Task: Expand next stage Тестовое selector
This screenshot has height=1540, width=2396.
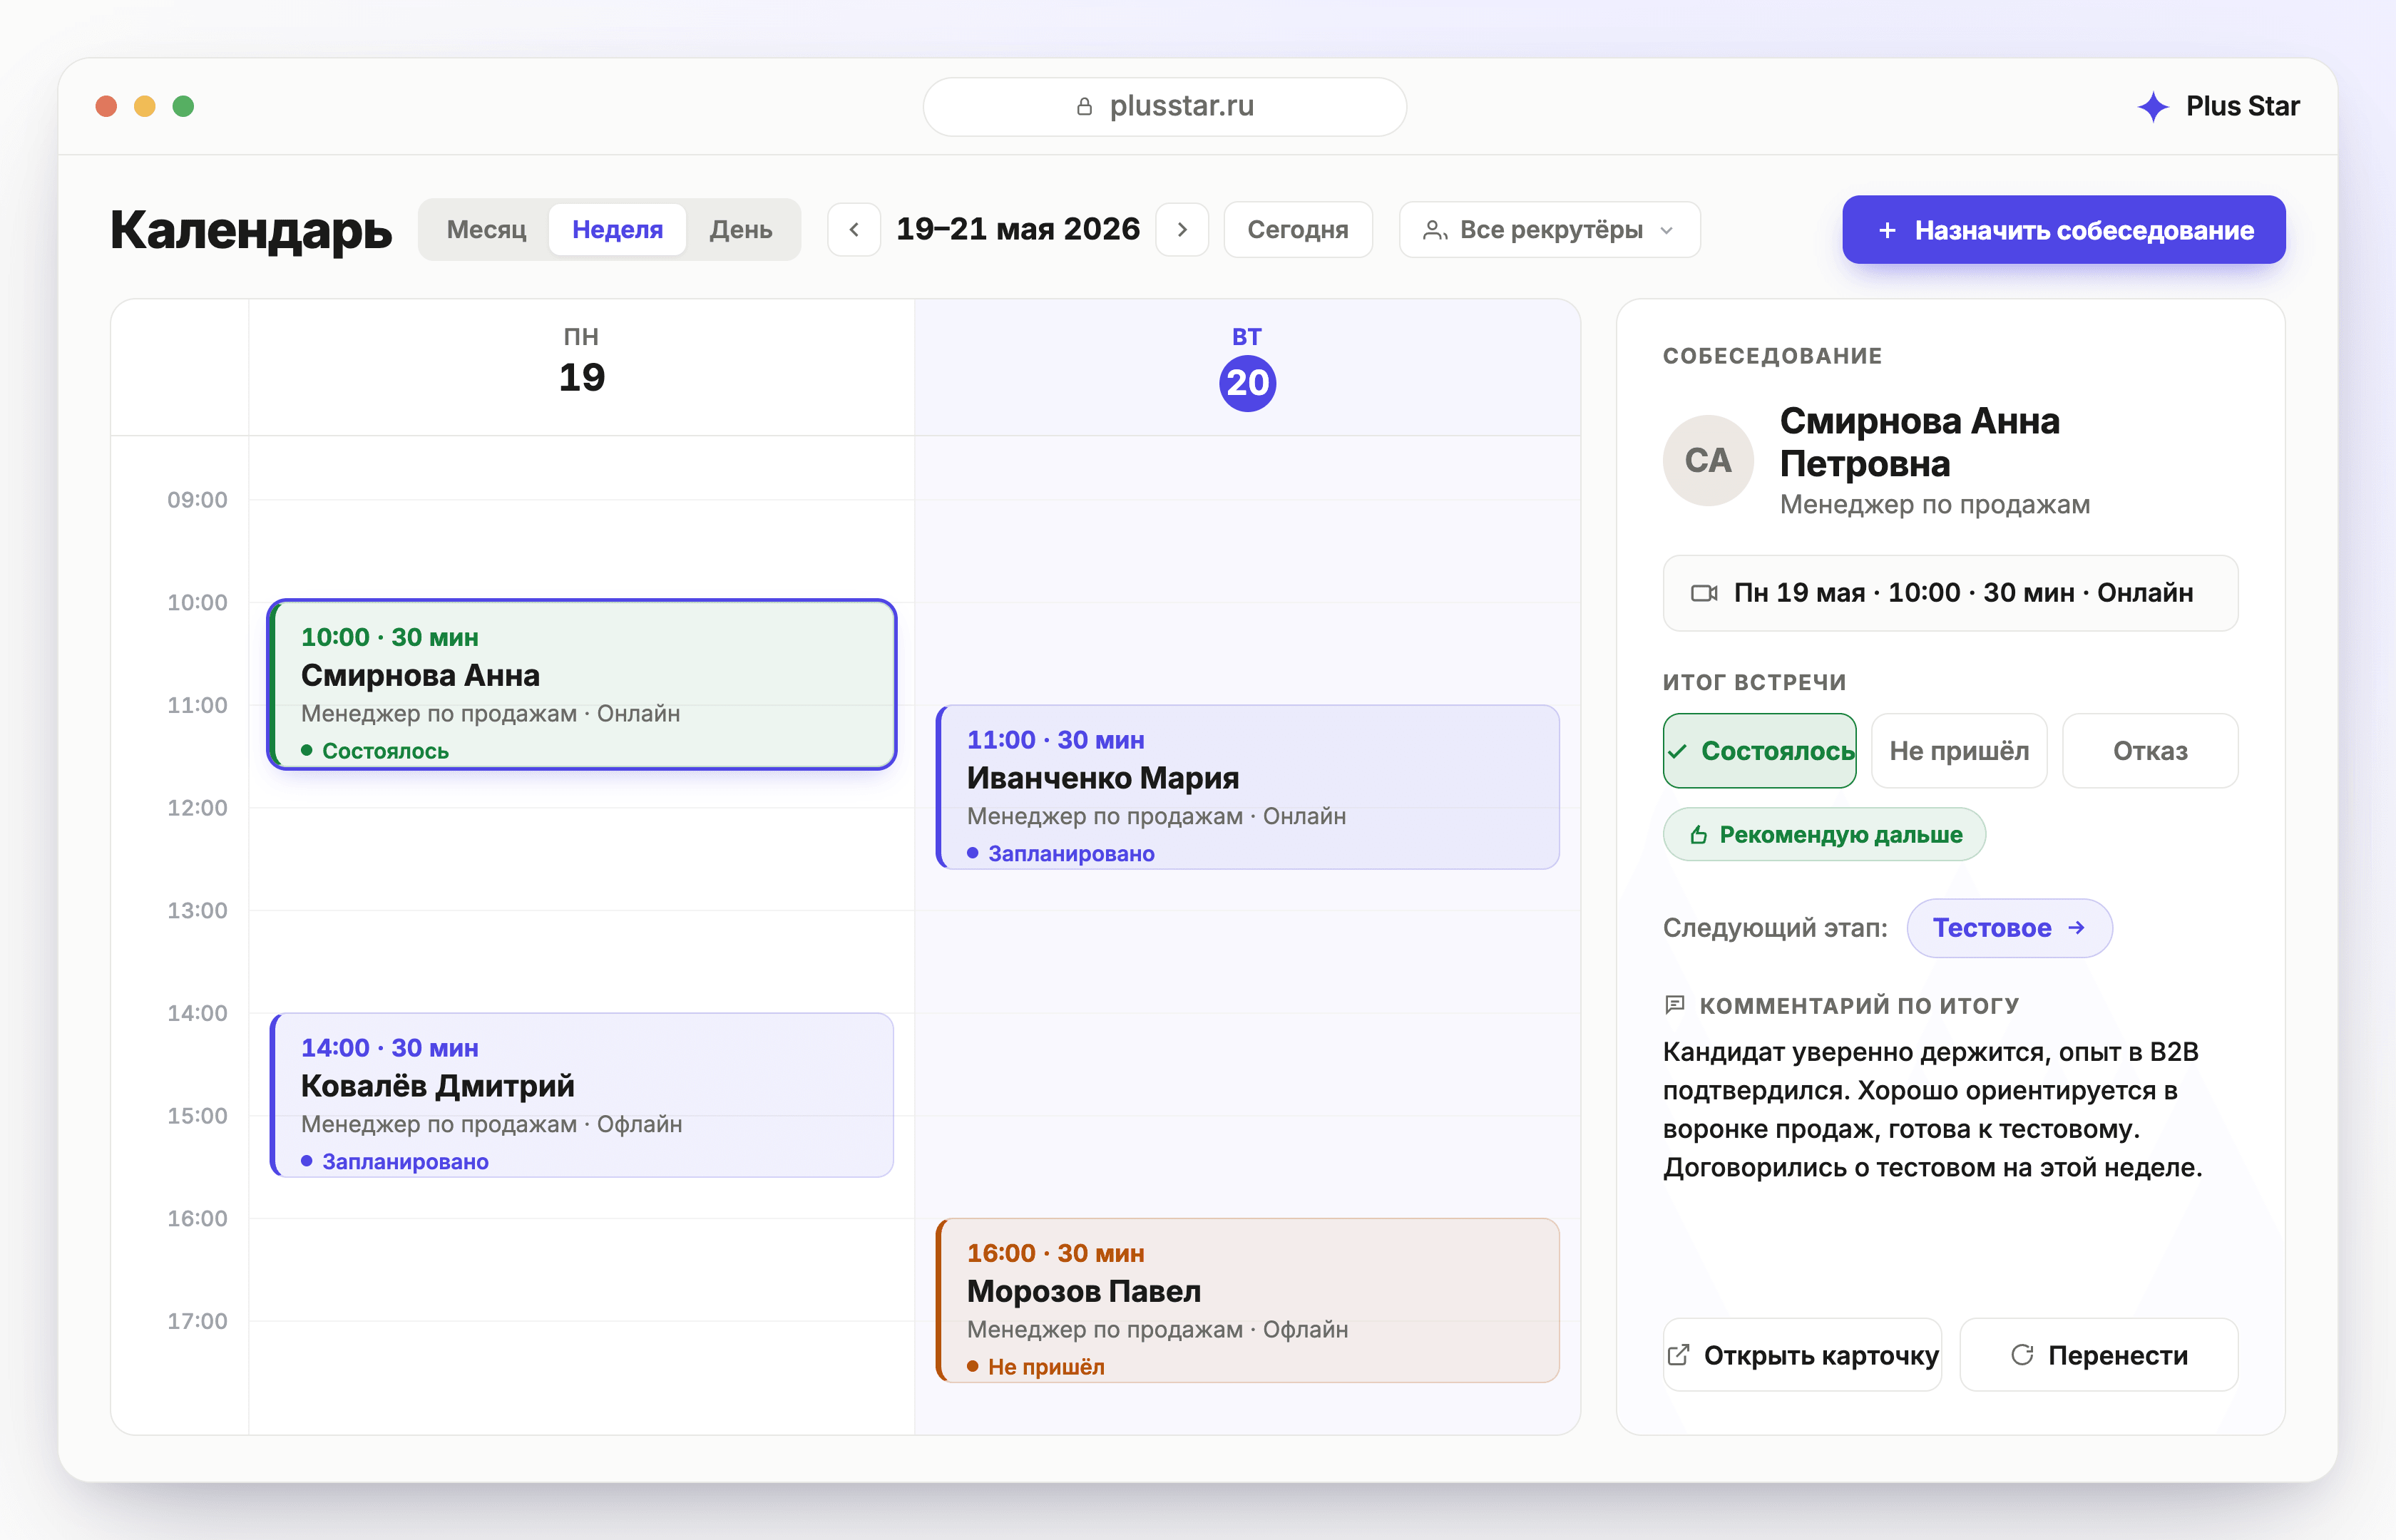Action: click(2009, 928)
